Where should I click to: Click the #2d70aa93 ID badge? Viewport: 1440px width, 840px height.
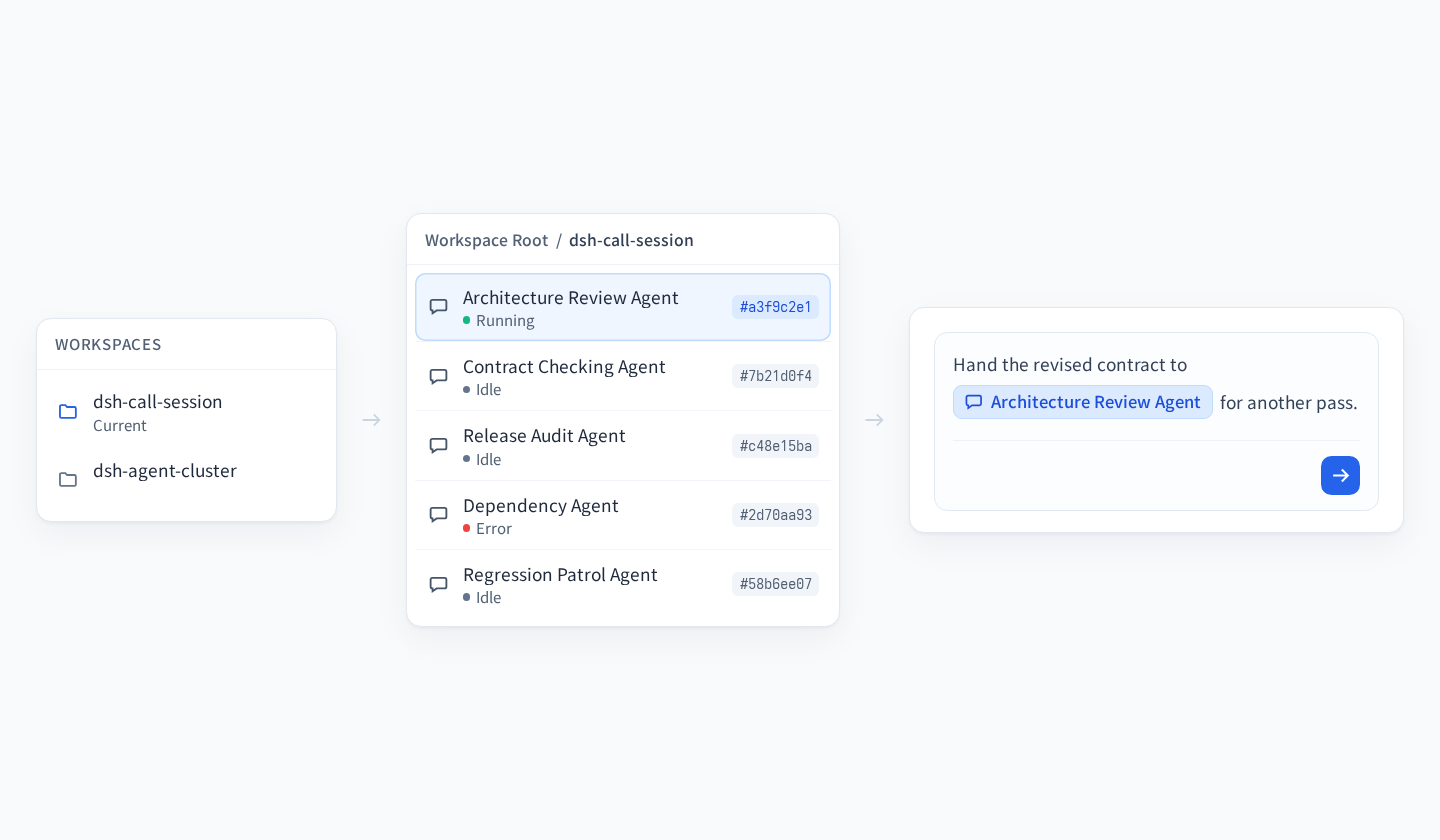[x=775, y=515]
